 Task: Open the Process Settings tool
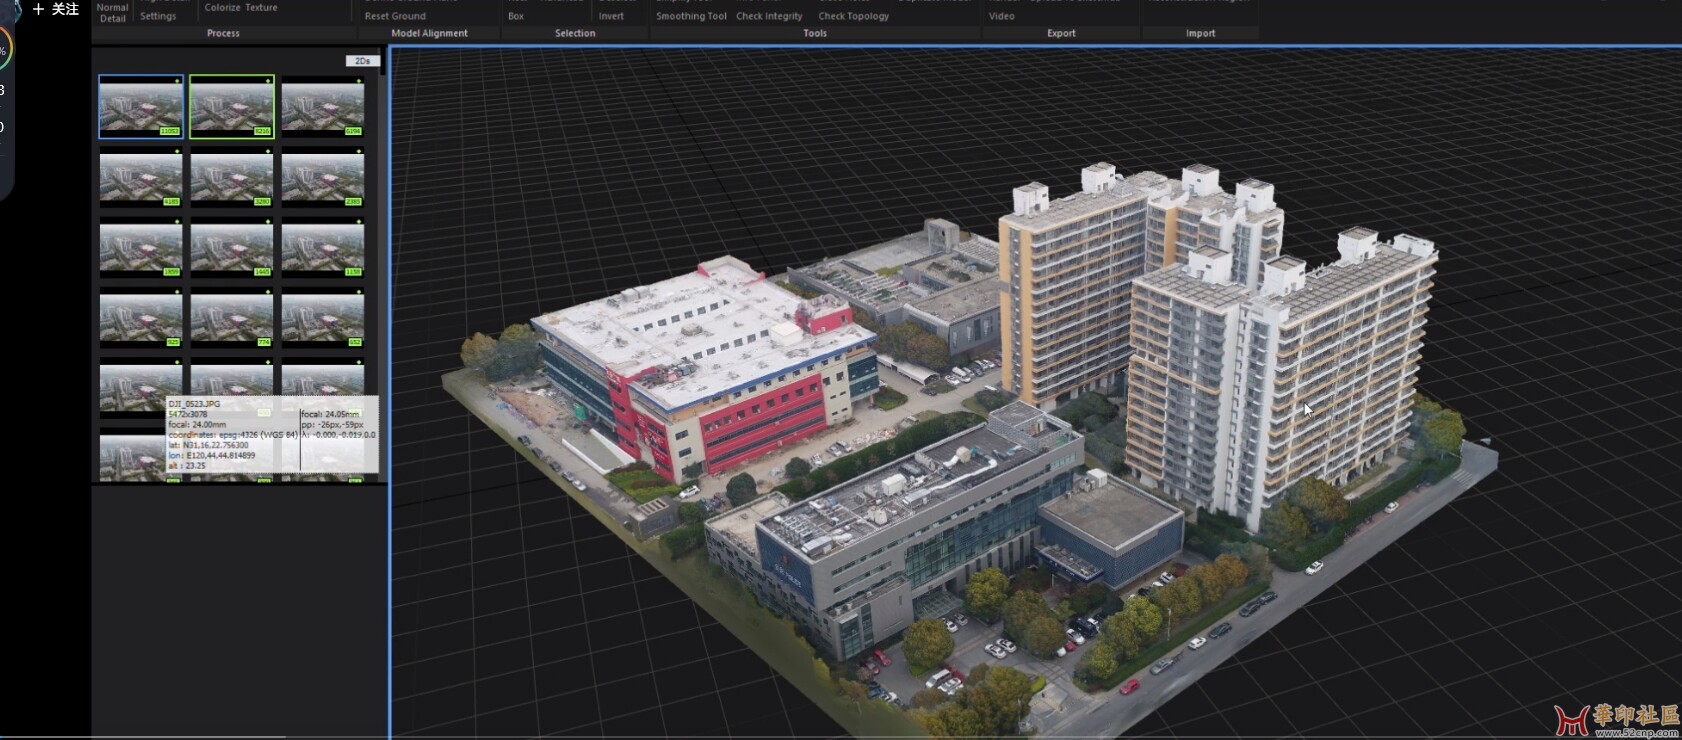click(x=158, y=16)
